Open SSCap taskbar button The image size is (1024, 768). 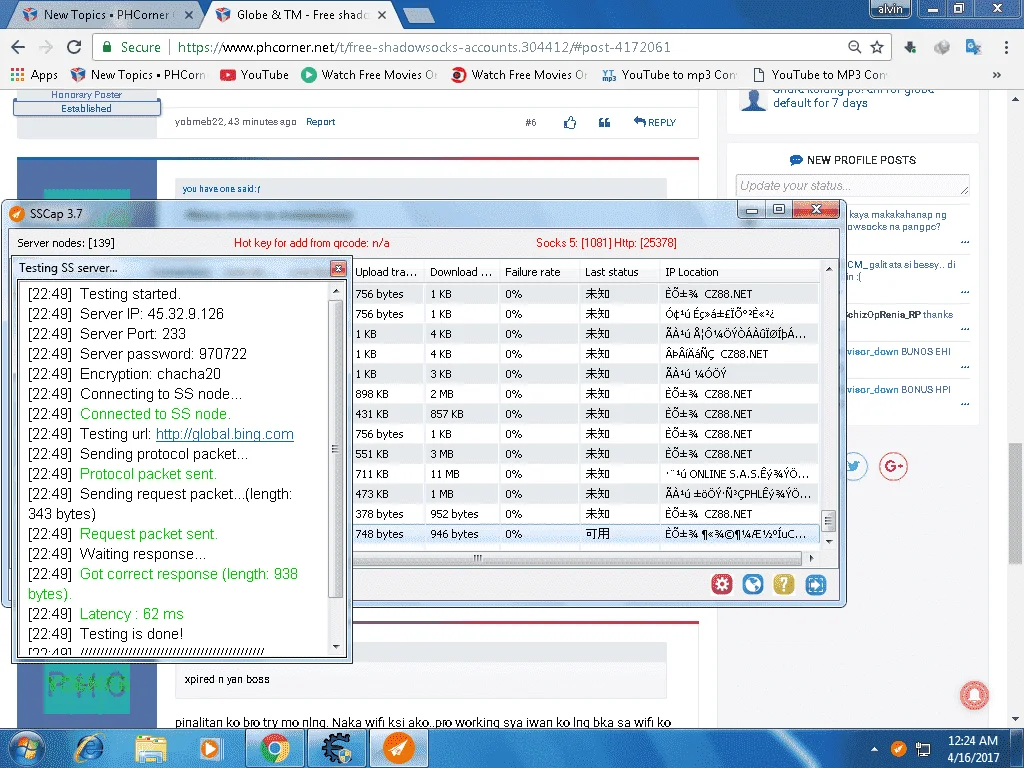point(399,748)
